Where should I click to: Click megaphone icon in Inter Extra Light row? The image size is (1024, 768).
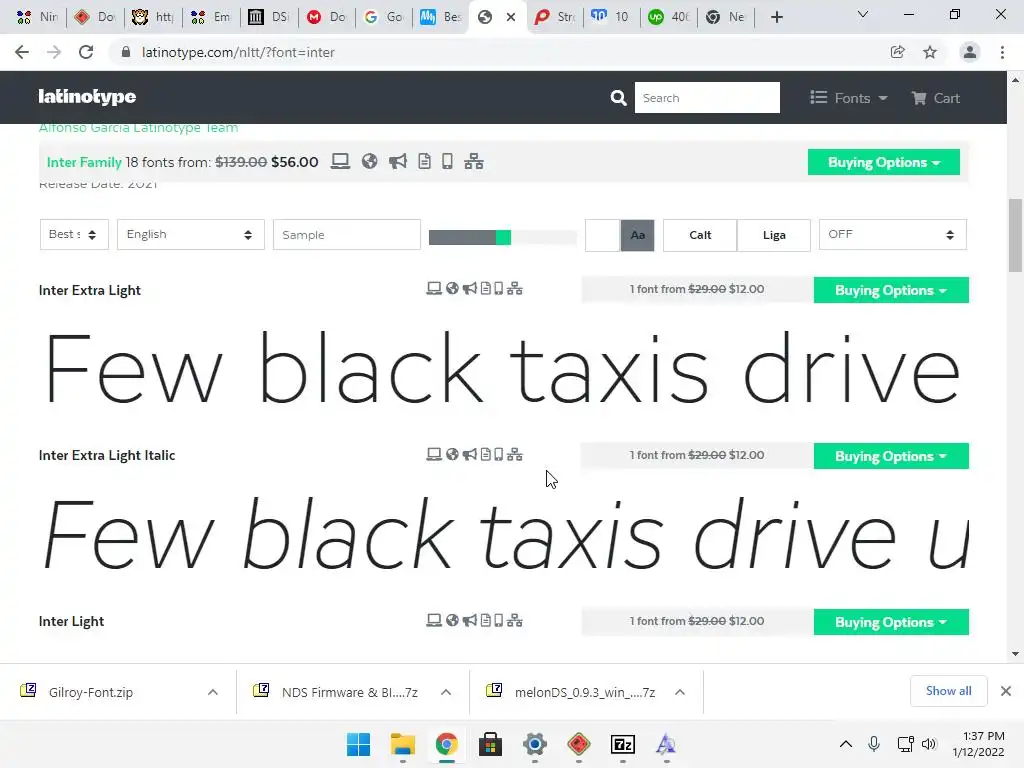tap(470, 289)
